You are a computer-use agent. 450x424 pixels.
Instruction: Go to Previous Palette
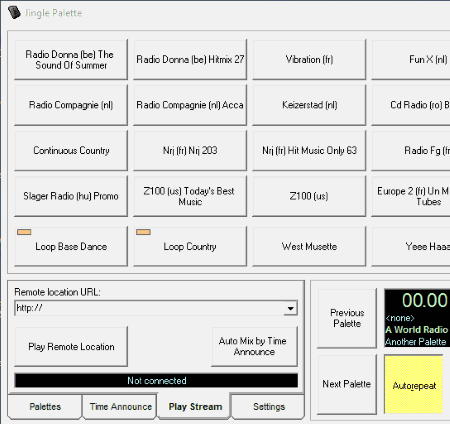click(347, 318)
